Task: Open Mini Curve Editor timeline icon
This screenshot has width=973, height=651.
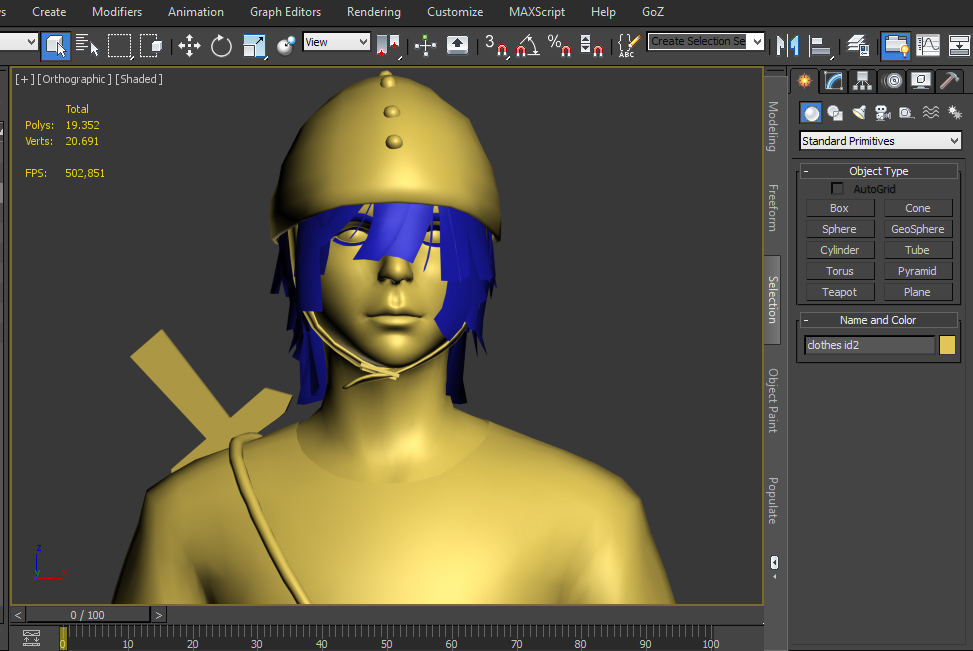Action: click(x=31, y=637)
